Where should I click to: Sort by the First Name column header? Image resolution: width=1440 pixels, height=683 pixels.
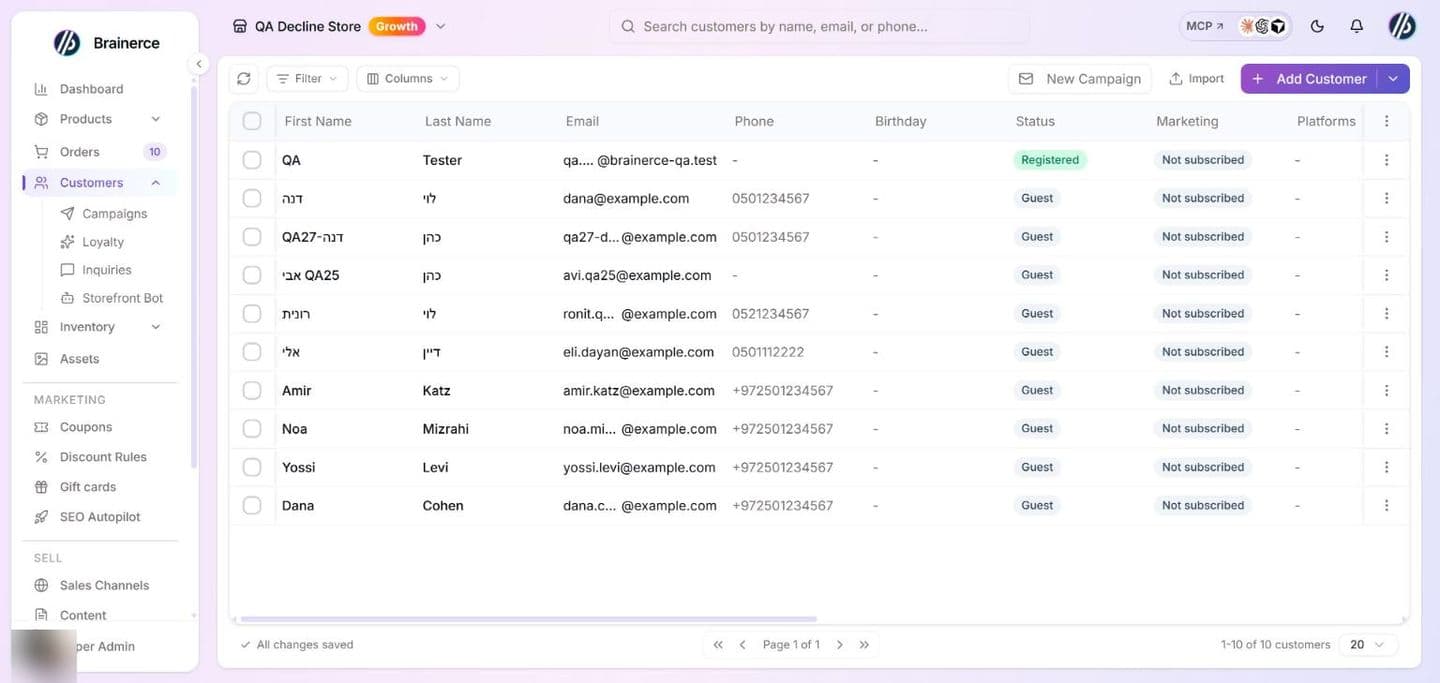[318, 121]
